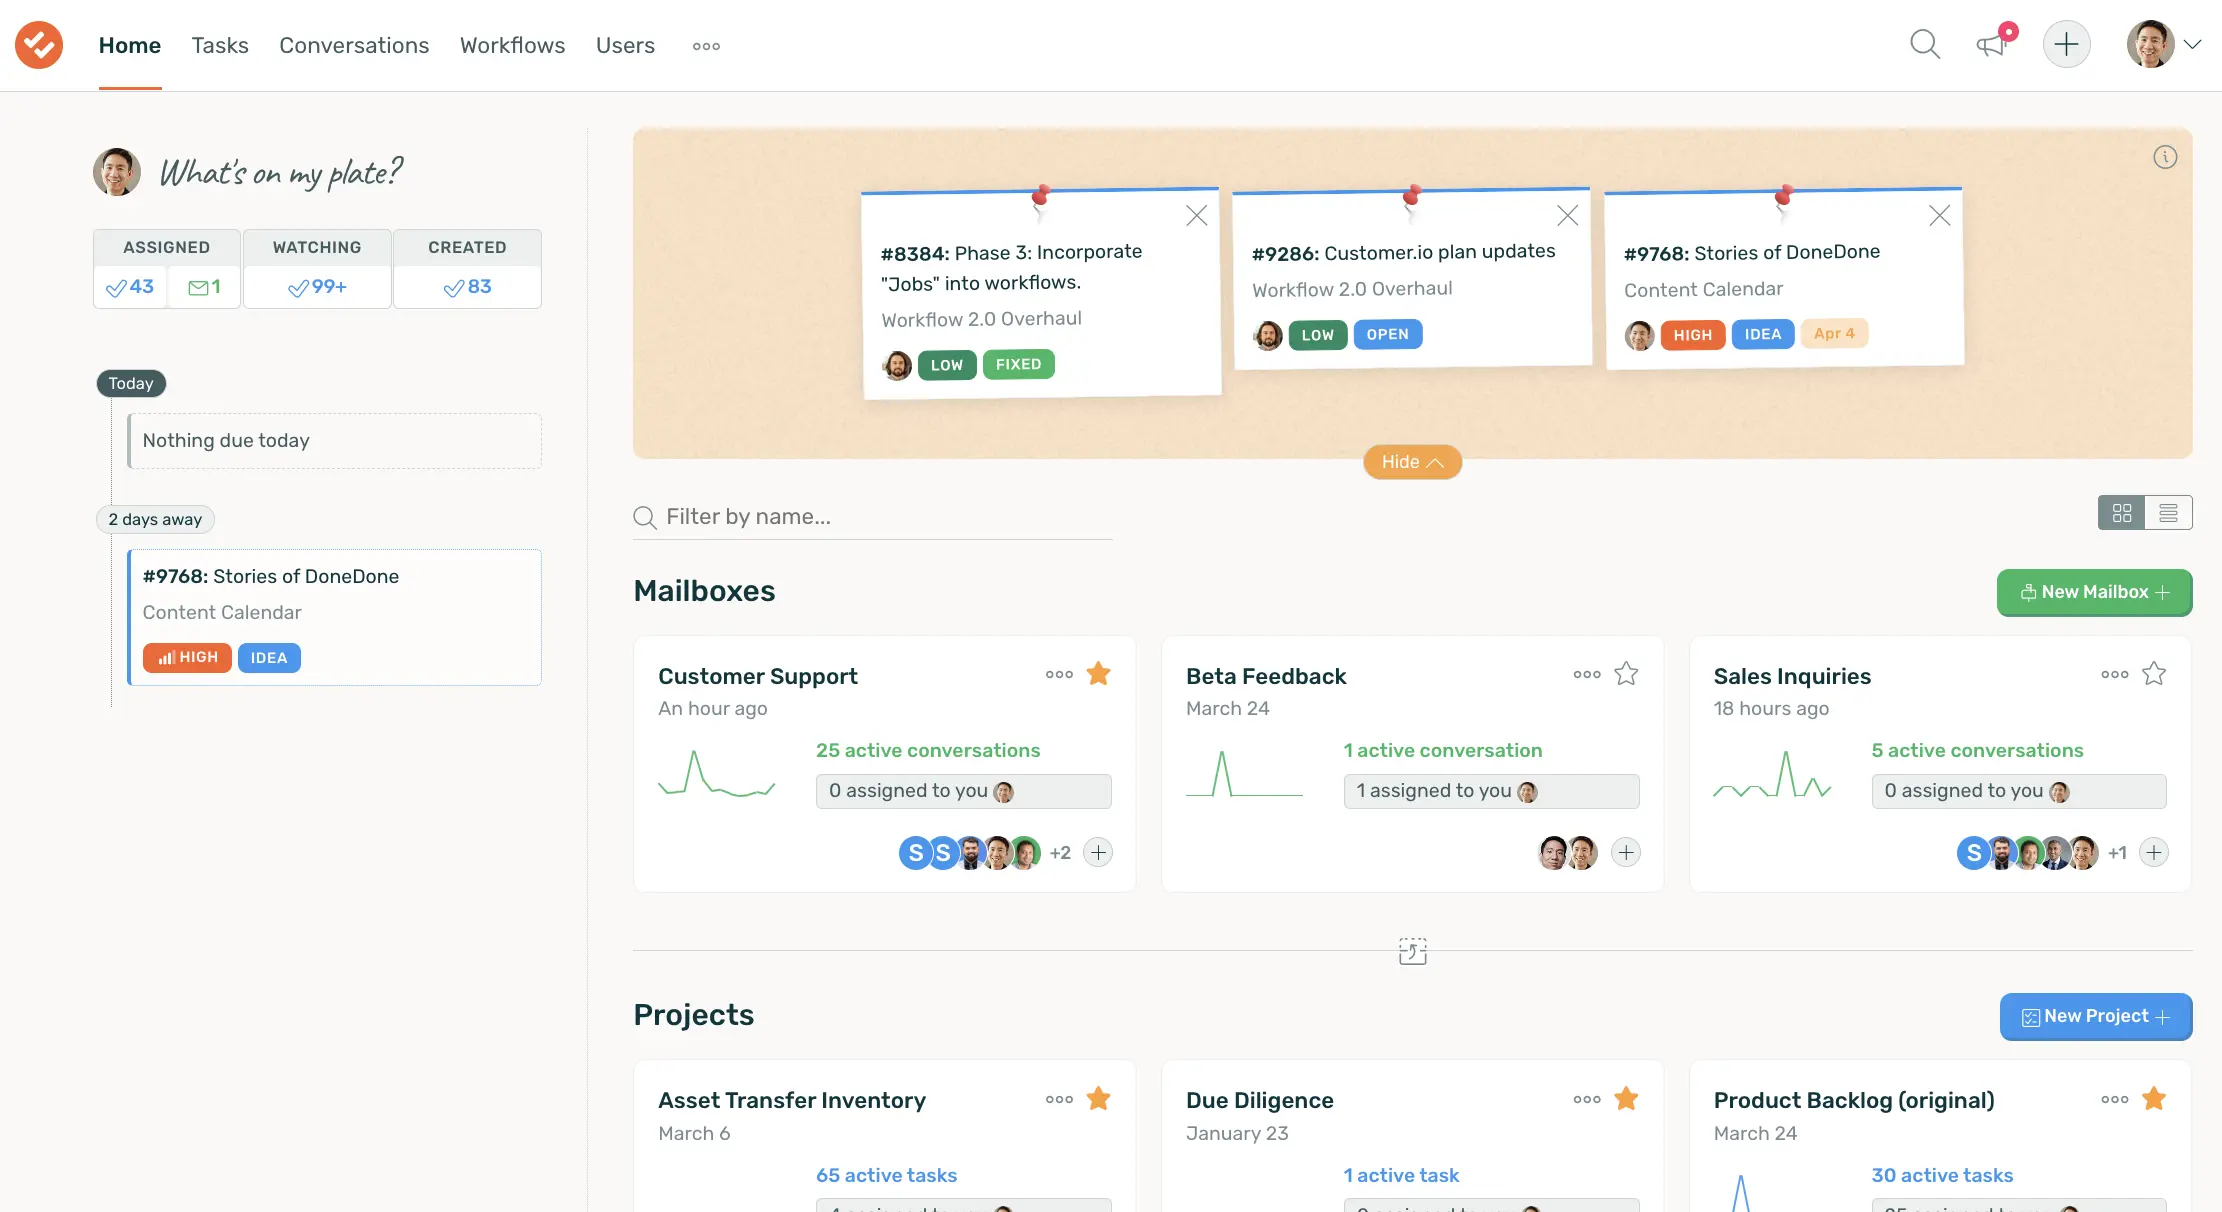Click the HIGH priority tag in timeline card
The height and width of the screenshot is (1212, 2222).
tap(187, 658)
